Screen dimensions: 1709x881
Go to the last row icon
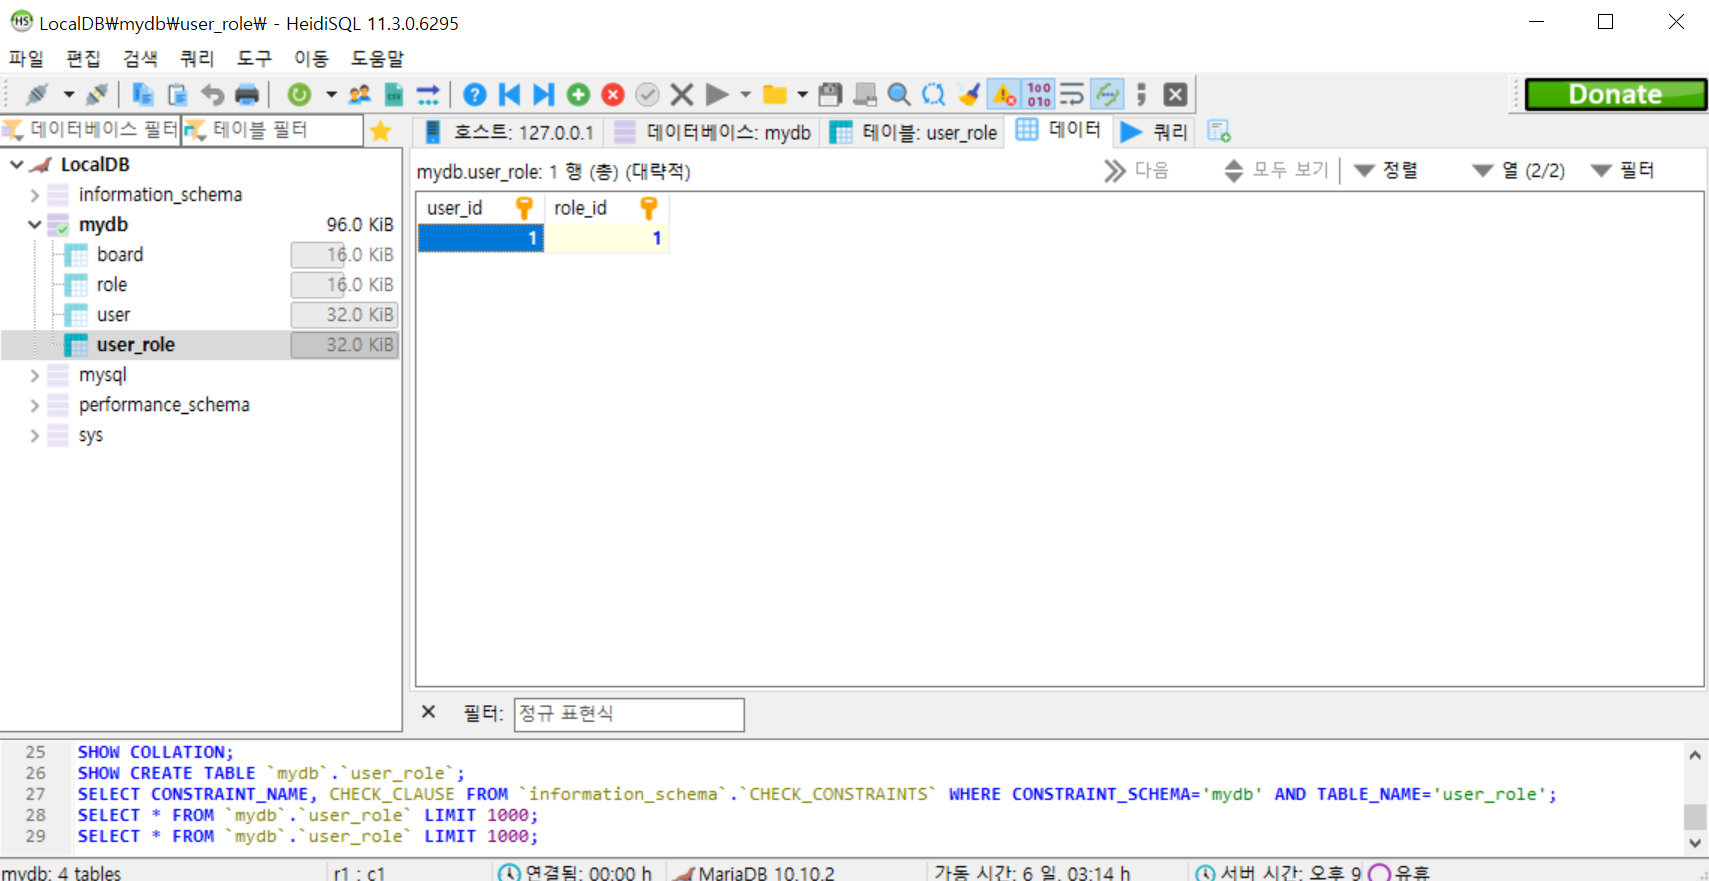point(543,94)
